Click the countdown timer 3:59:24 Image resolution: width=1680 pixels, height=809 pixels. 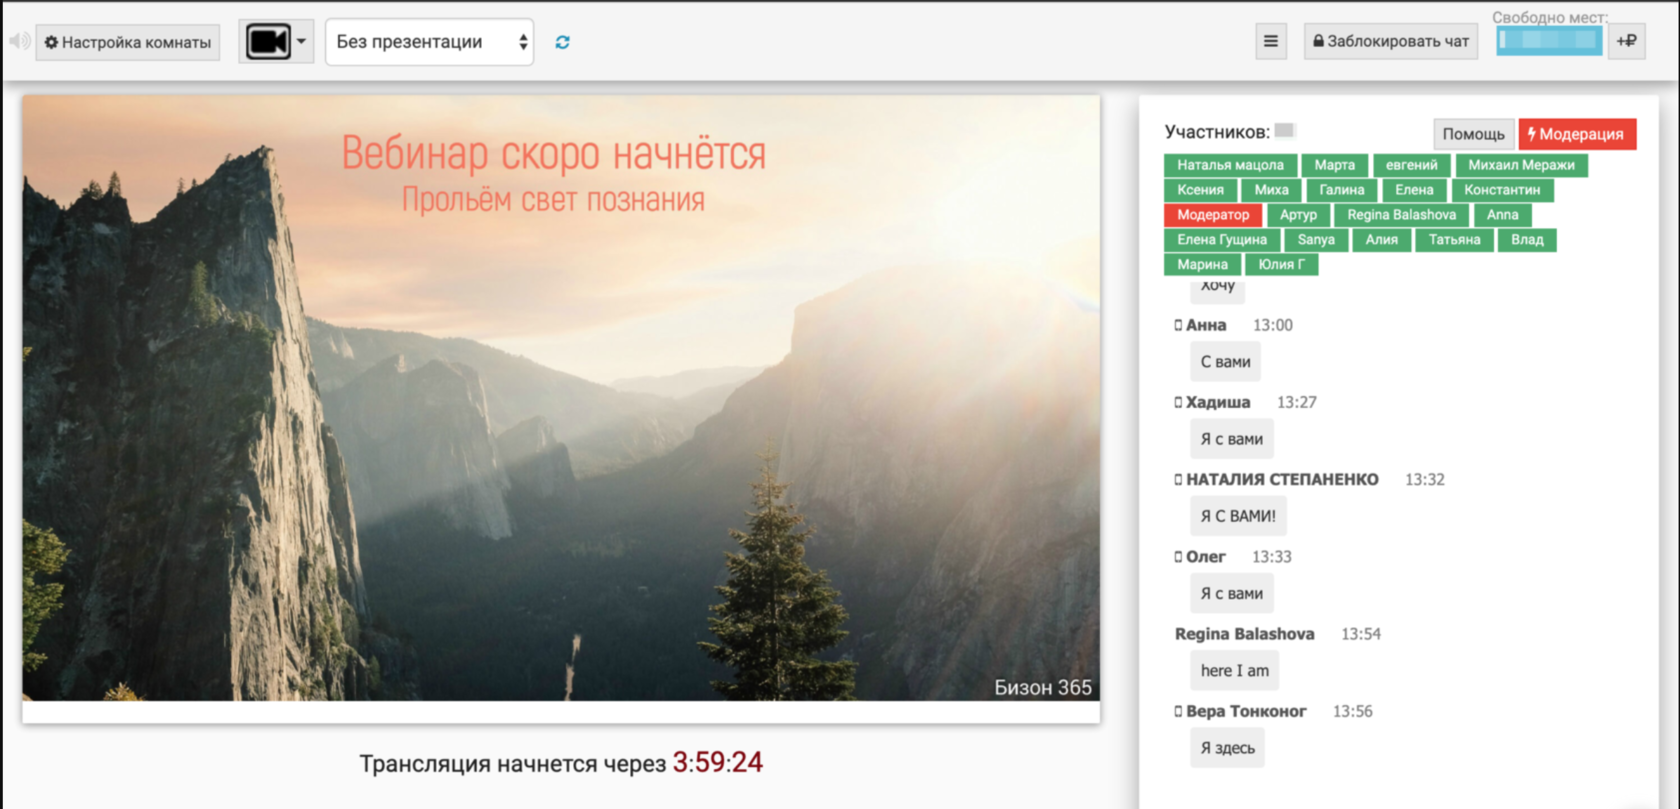click(717, 763)
